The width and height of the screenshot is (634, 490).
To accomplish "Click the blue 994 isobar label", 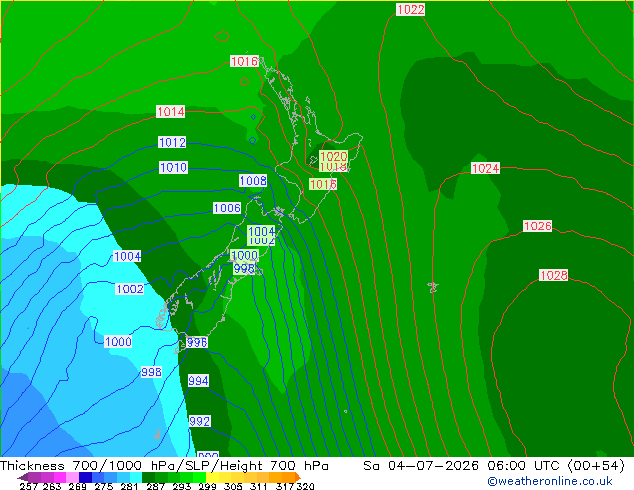I will 198,380.
